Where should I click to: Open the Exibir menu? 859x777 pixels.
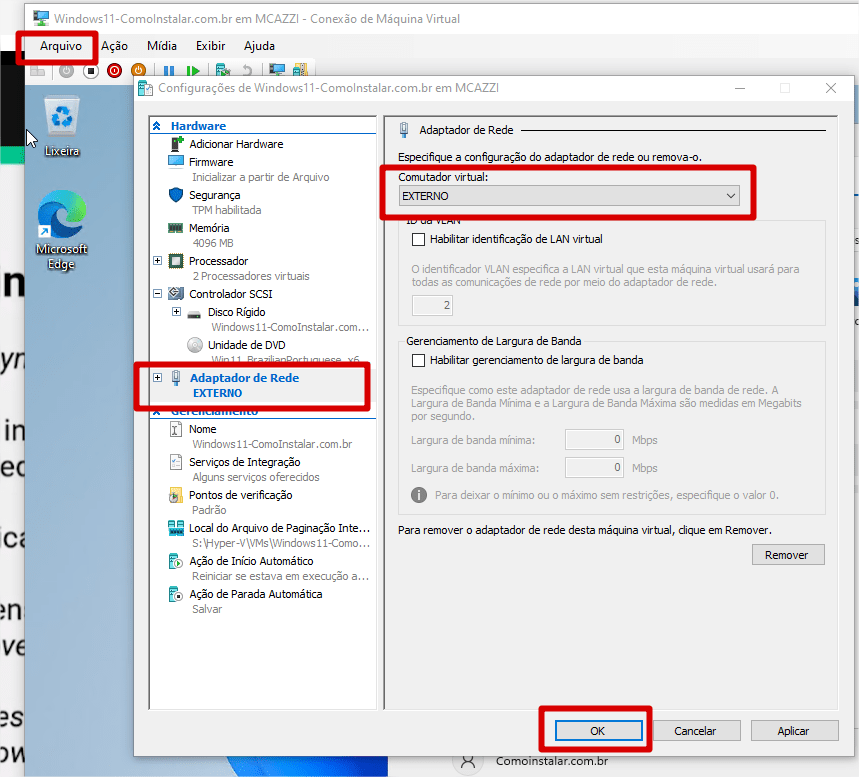coord(211,46)
